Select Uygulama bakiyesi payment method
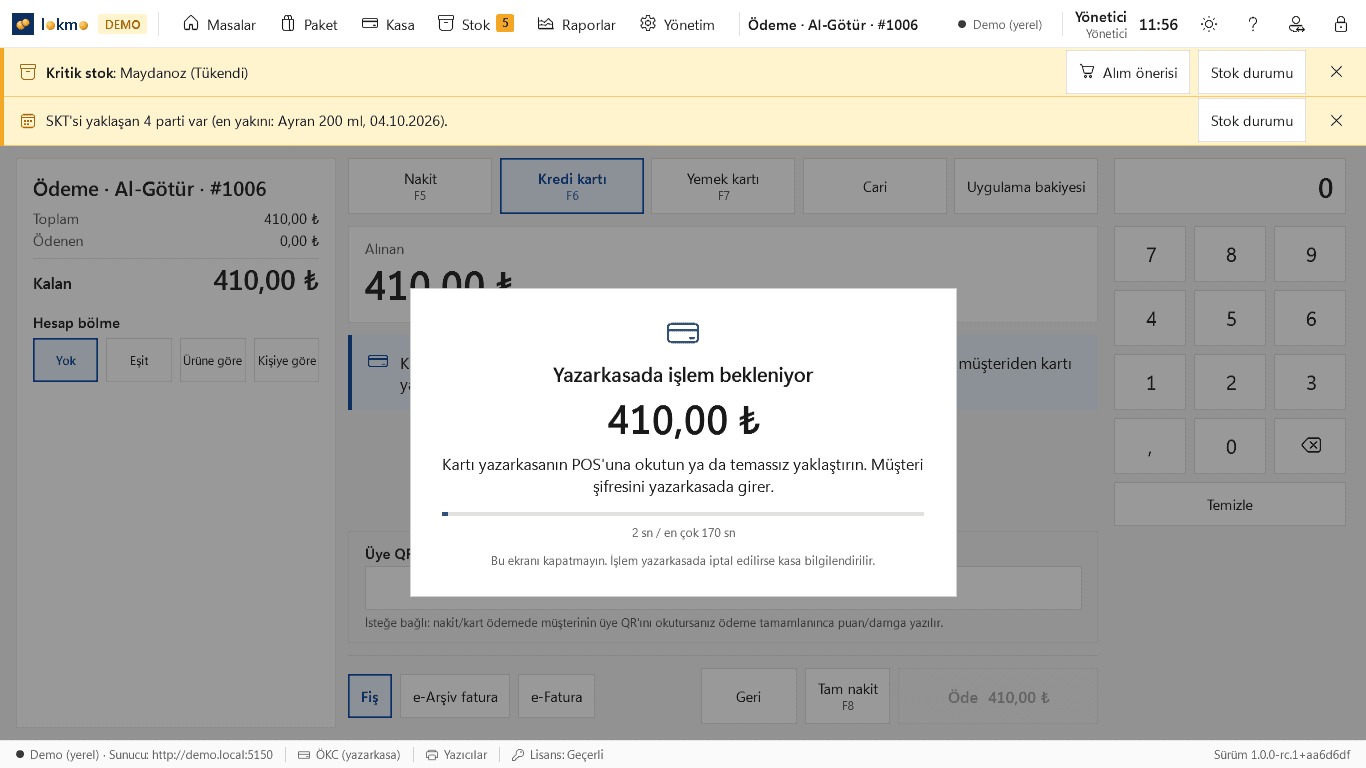Image resolution: width=1366 pixels, height=768 pixels. 1026,186
